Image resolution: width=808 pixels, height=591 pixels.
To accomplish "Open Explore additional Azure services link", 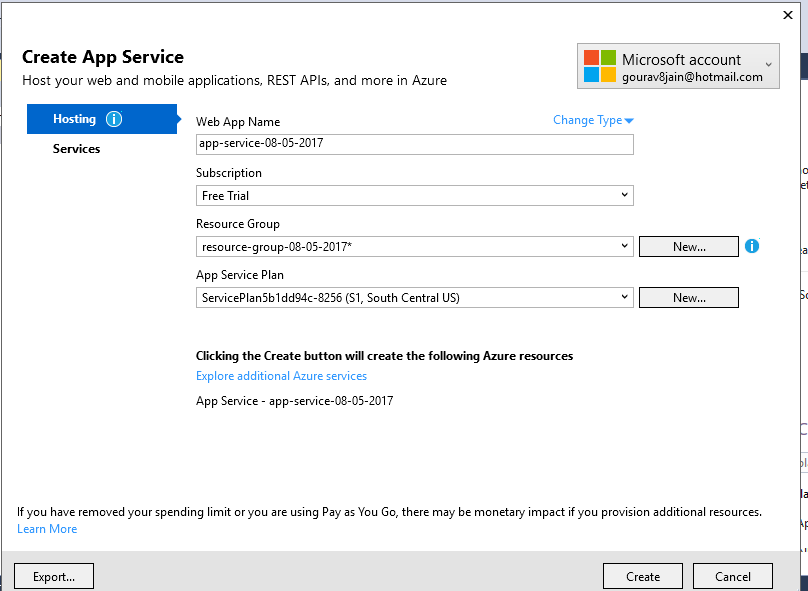I will 281,376.
